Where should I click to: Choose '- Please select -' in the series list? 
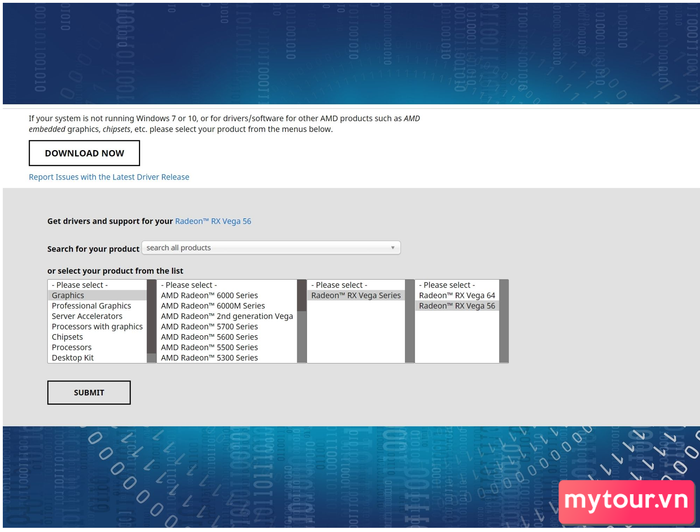227,285
